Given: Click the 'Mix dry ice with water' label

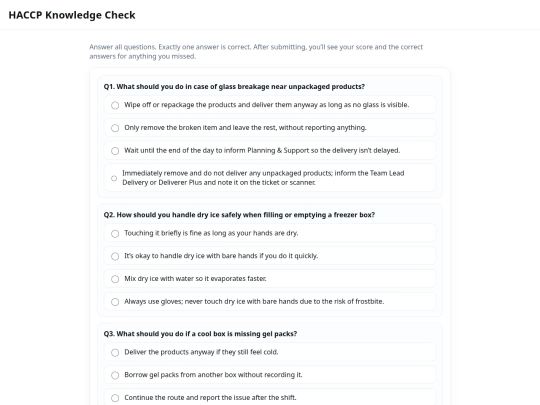Looking at the screenshot, I should tap(195, 279).
